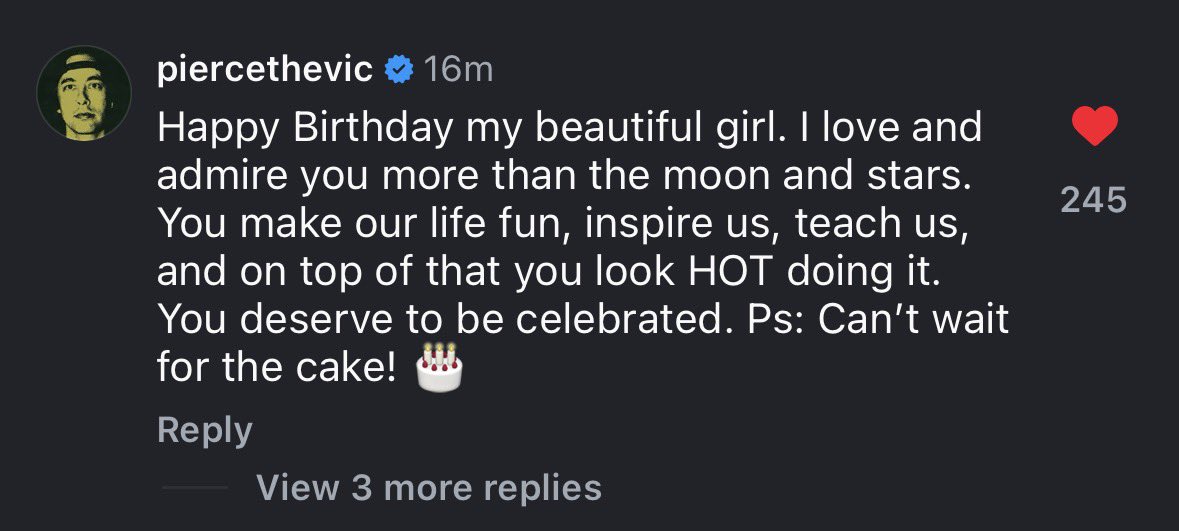The image size is (1179, 531).
Task: Reply to piercethevic's comment
Action: 204,431
